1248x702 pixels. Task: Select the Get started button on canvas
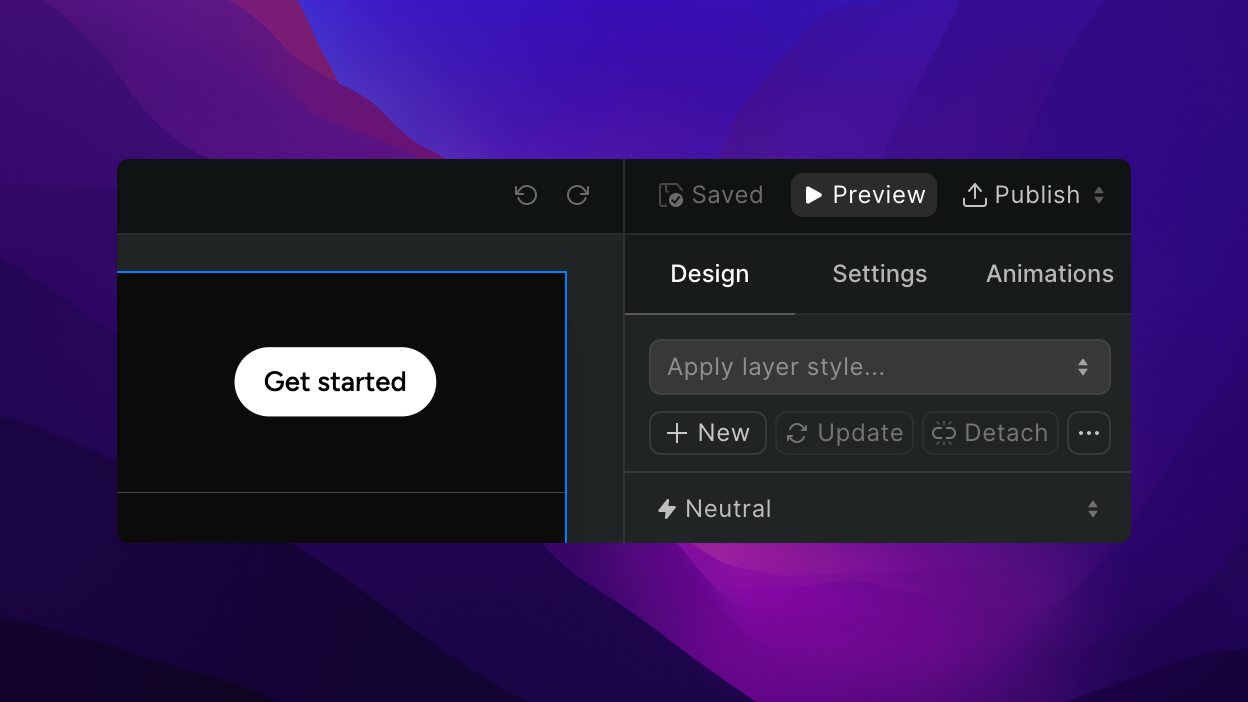pyautogui.click(x=335, y=382)
